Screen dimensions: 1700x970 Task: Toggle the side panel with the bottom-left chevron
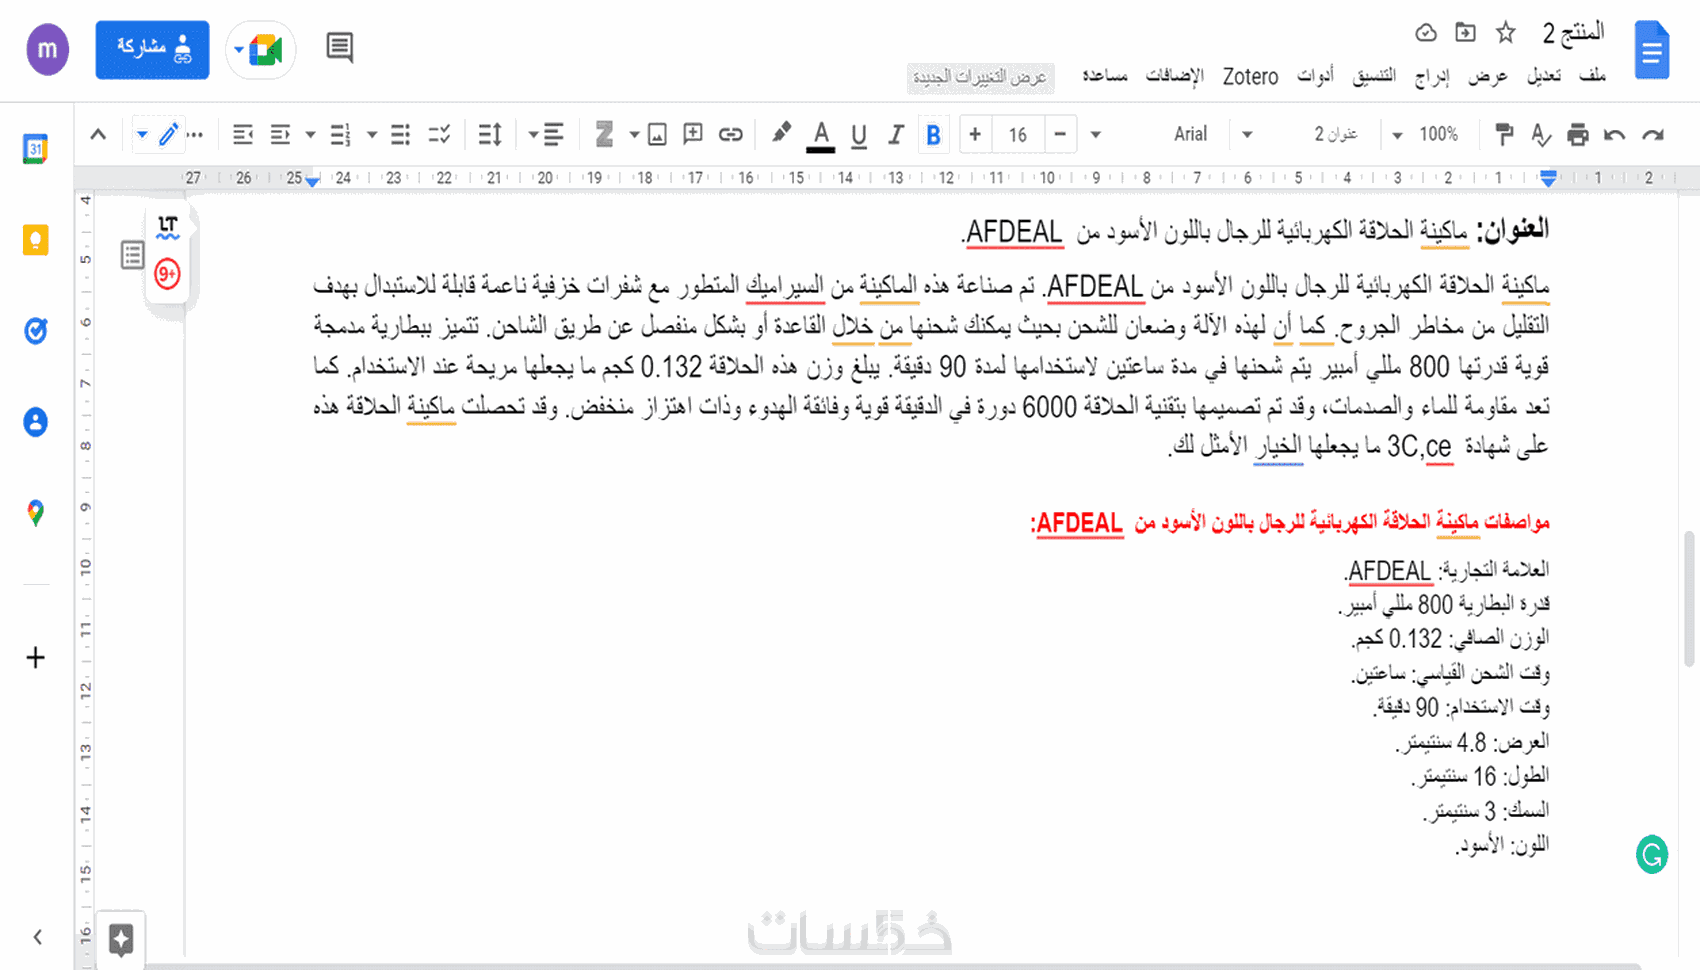pos(37,937)
